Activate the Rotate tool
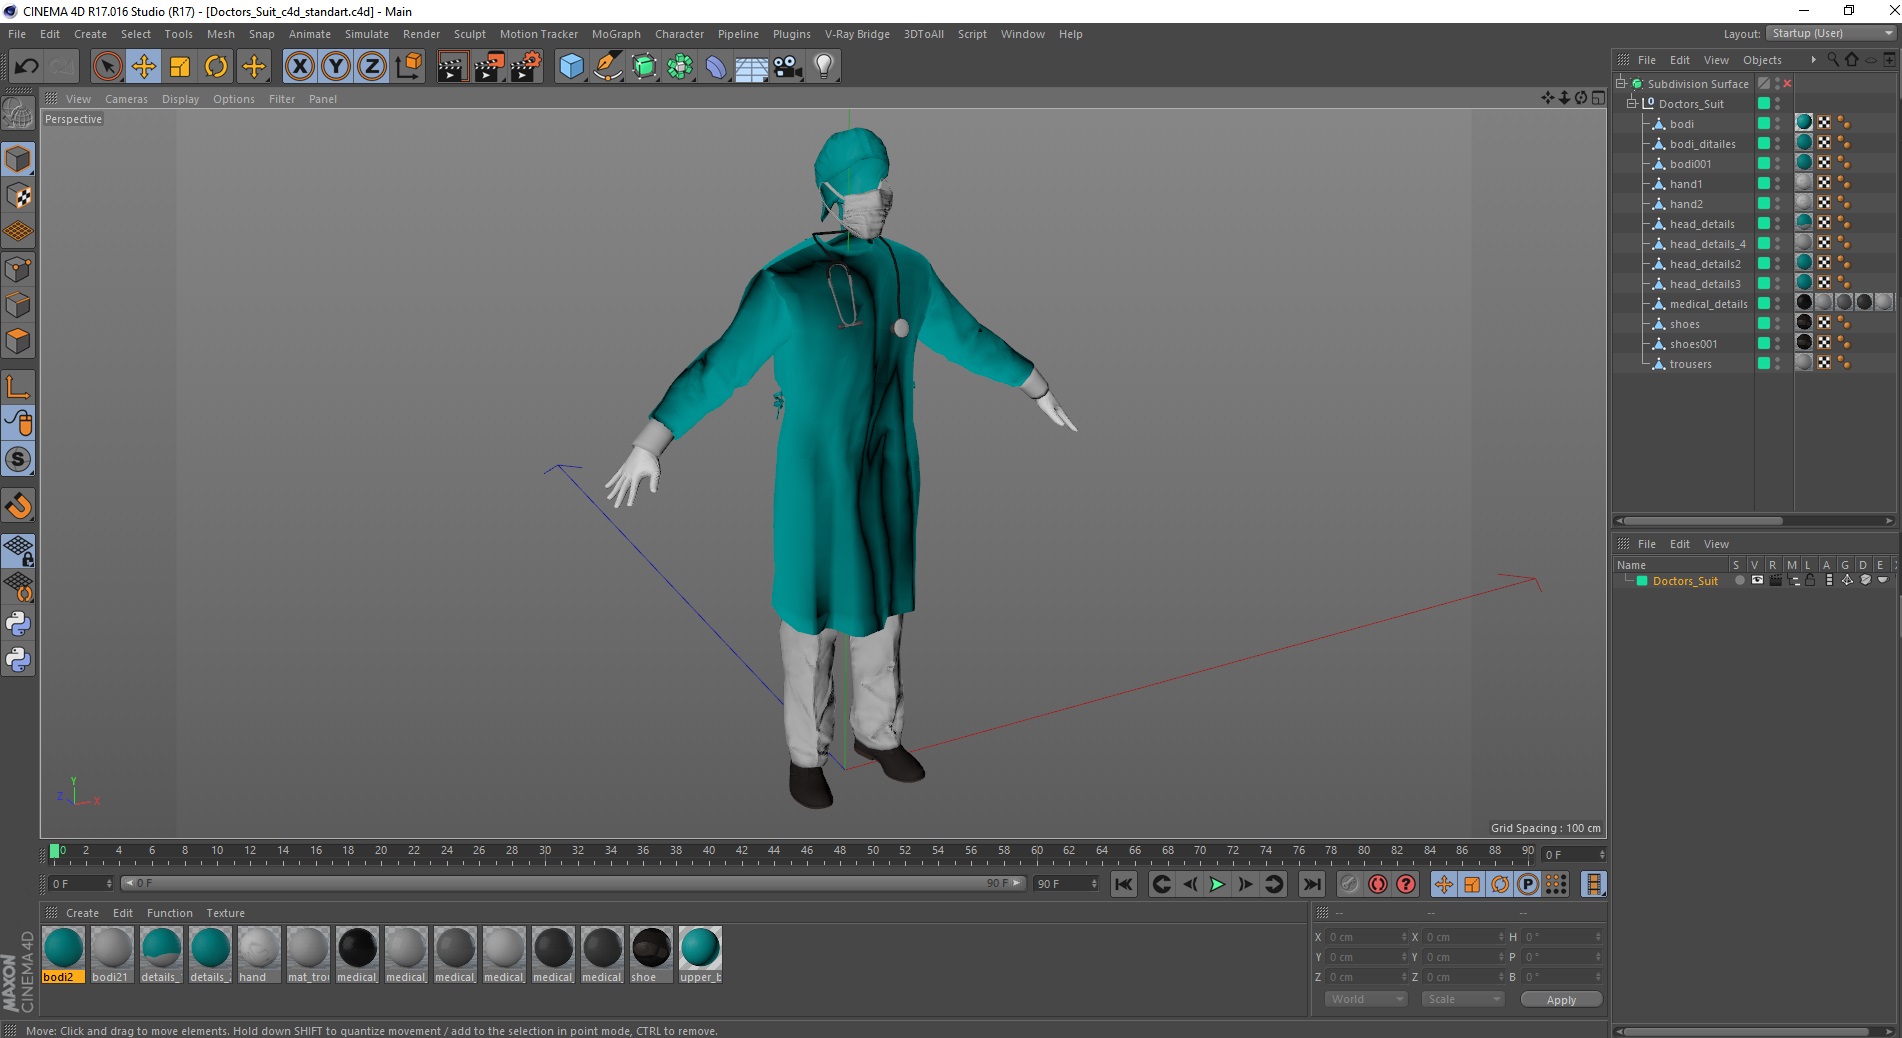 pos(216,67)
